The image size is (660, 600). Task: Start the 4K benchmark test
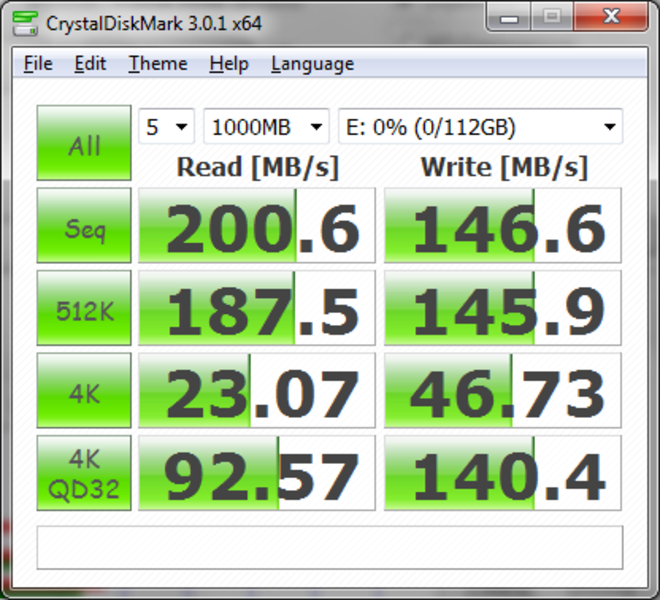click(x=84, y=390)
